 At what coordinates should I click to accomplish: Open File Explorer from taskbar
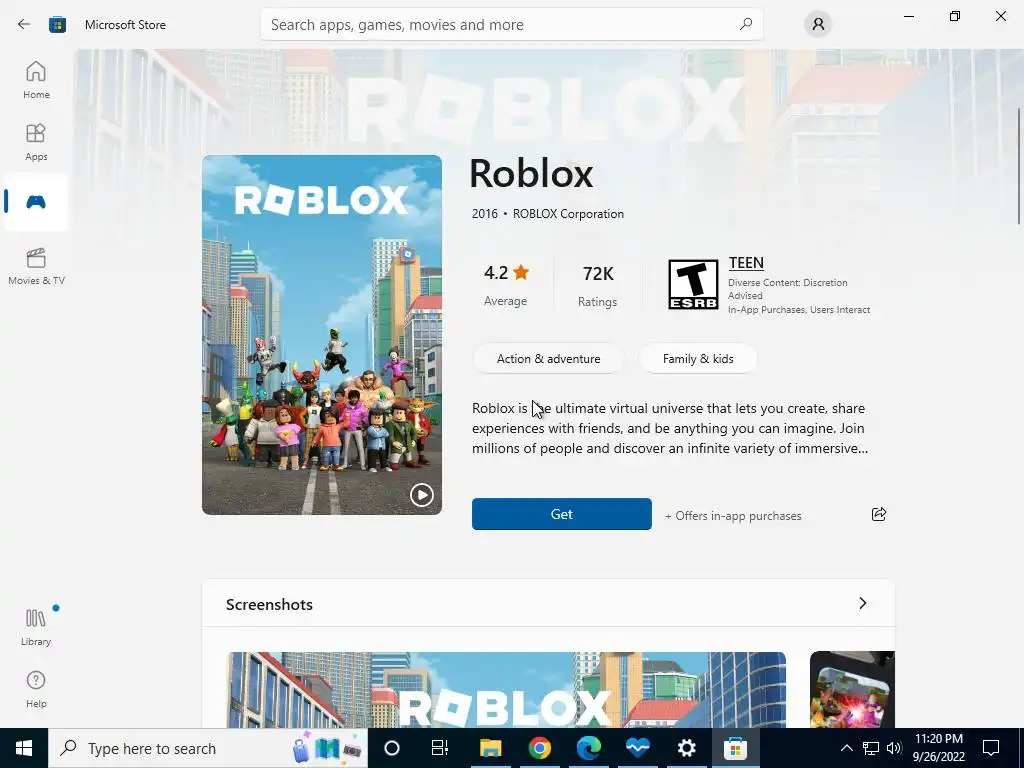point(490,748)
